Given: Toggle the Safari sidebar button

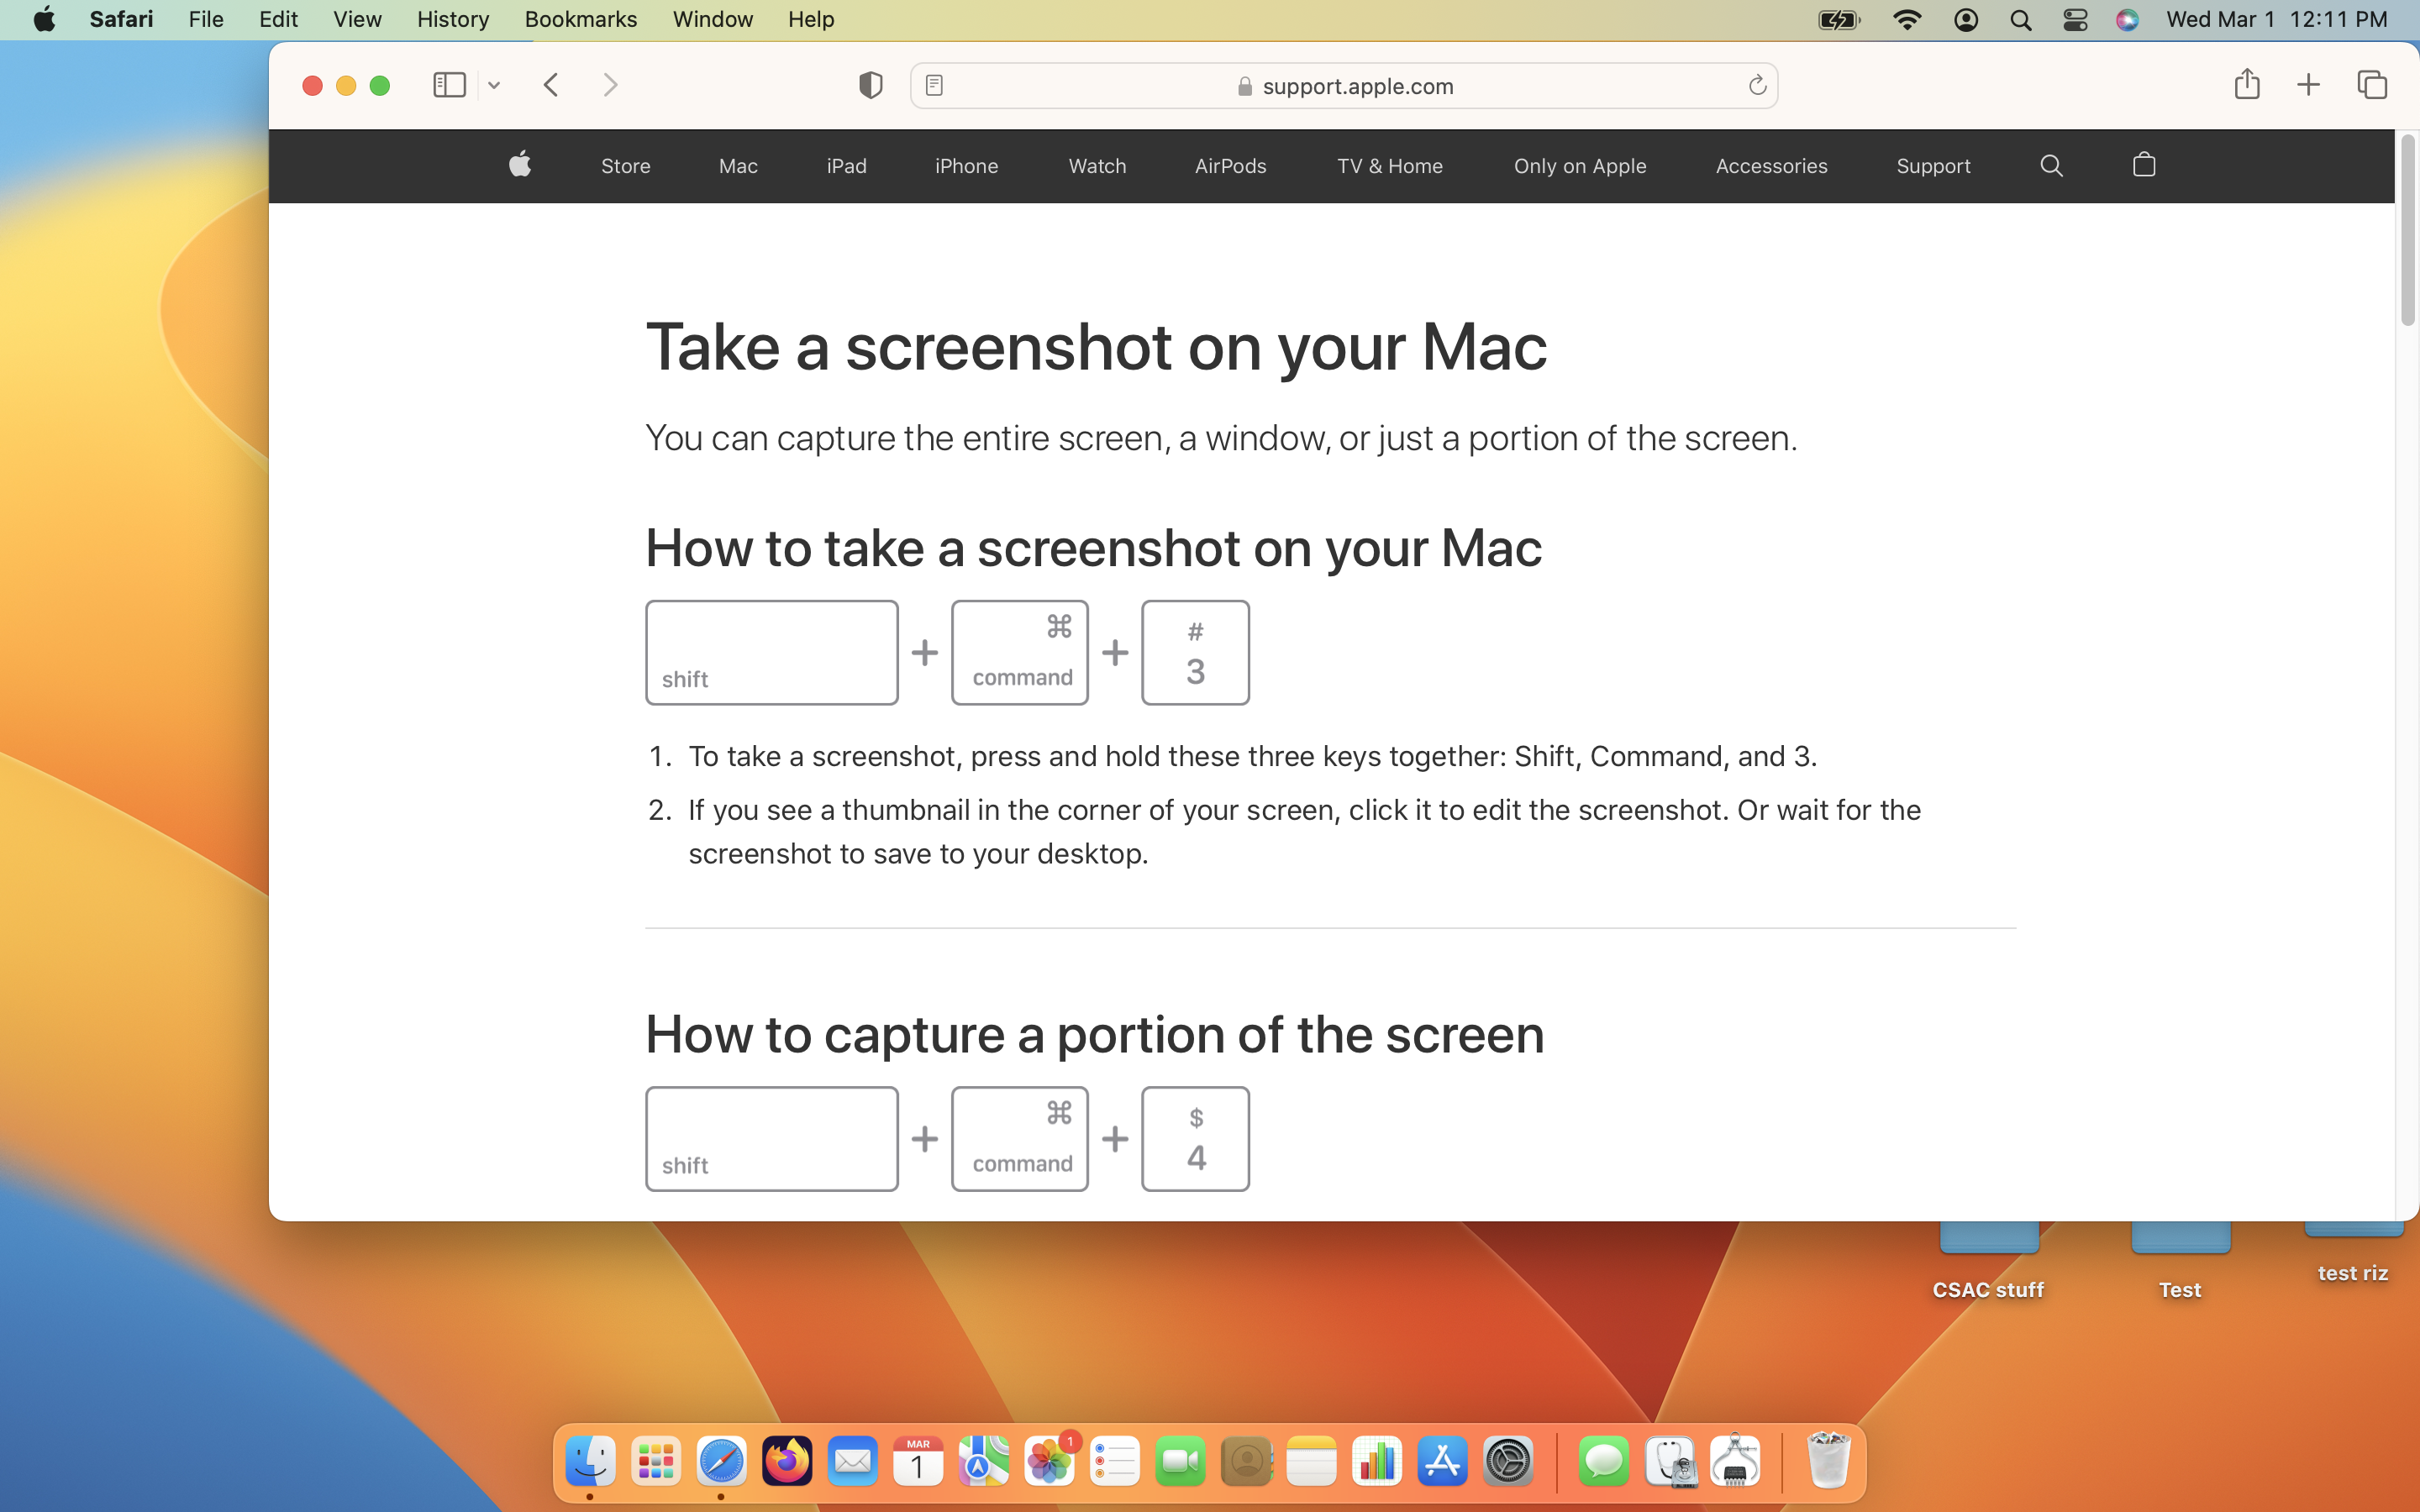Looking at the screenshot, I should pyautogui.click(x=449, y=85).
